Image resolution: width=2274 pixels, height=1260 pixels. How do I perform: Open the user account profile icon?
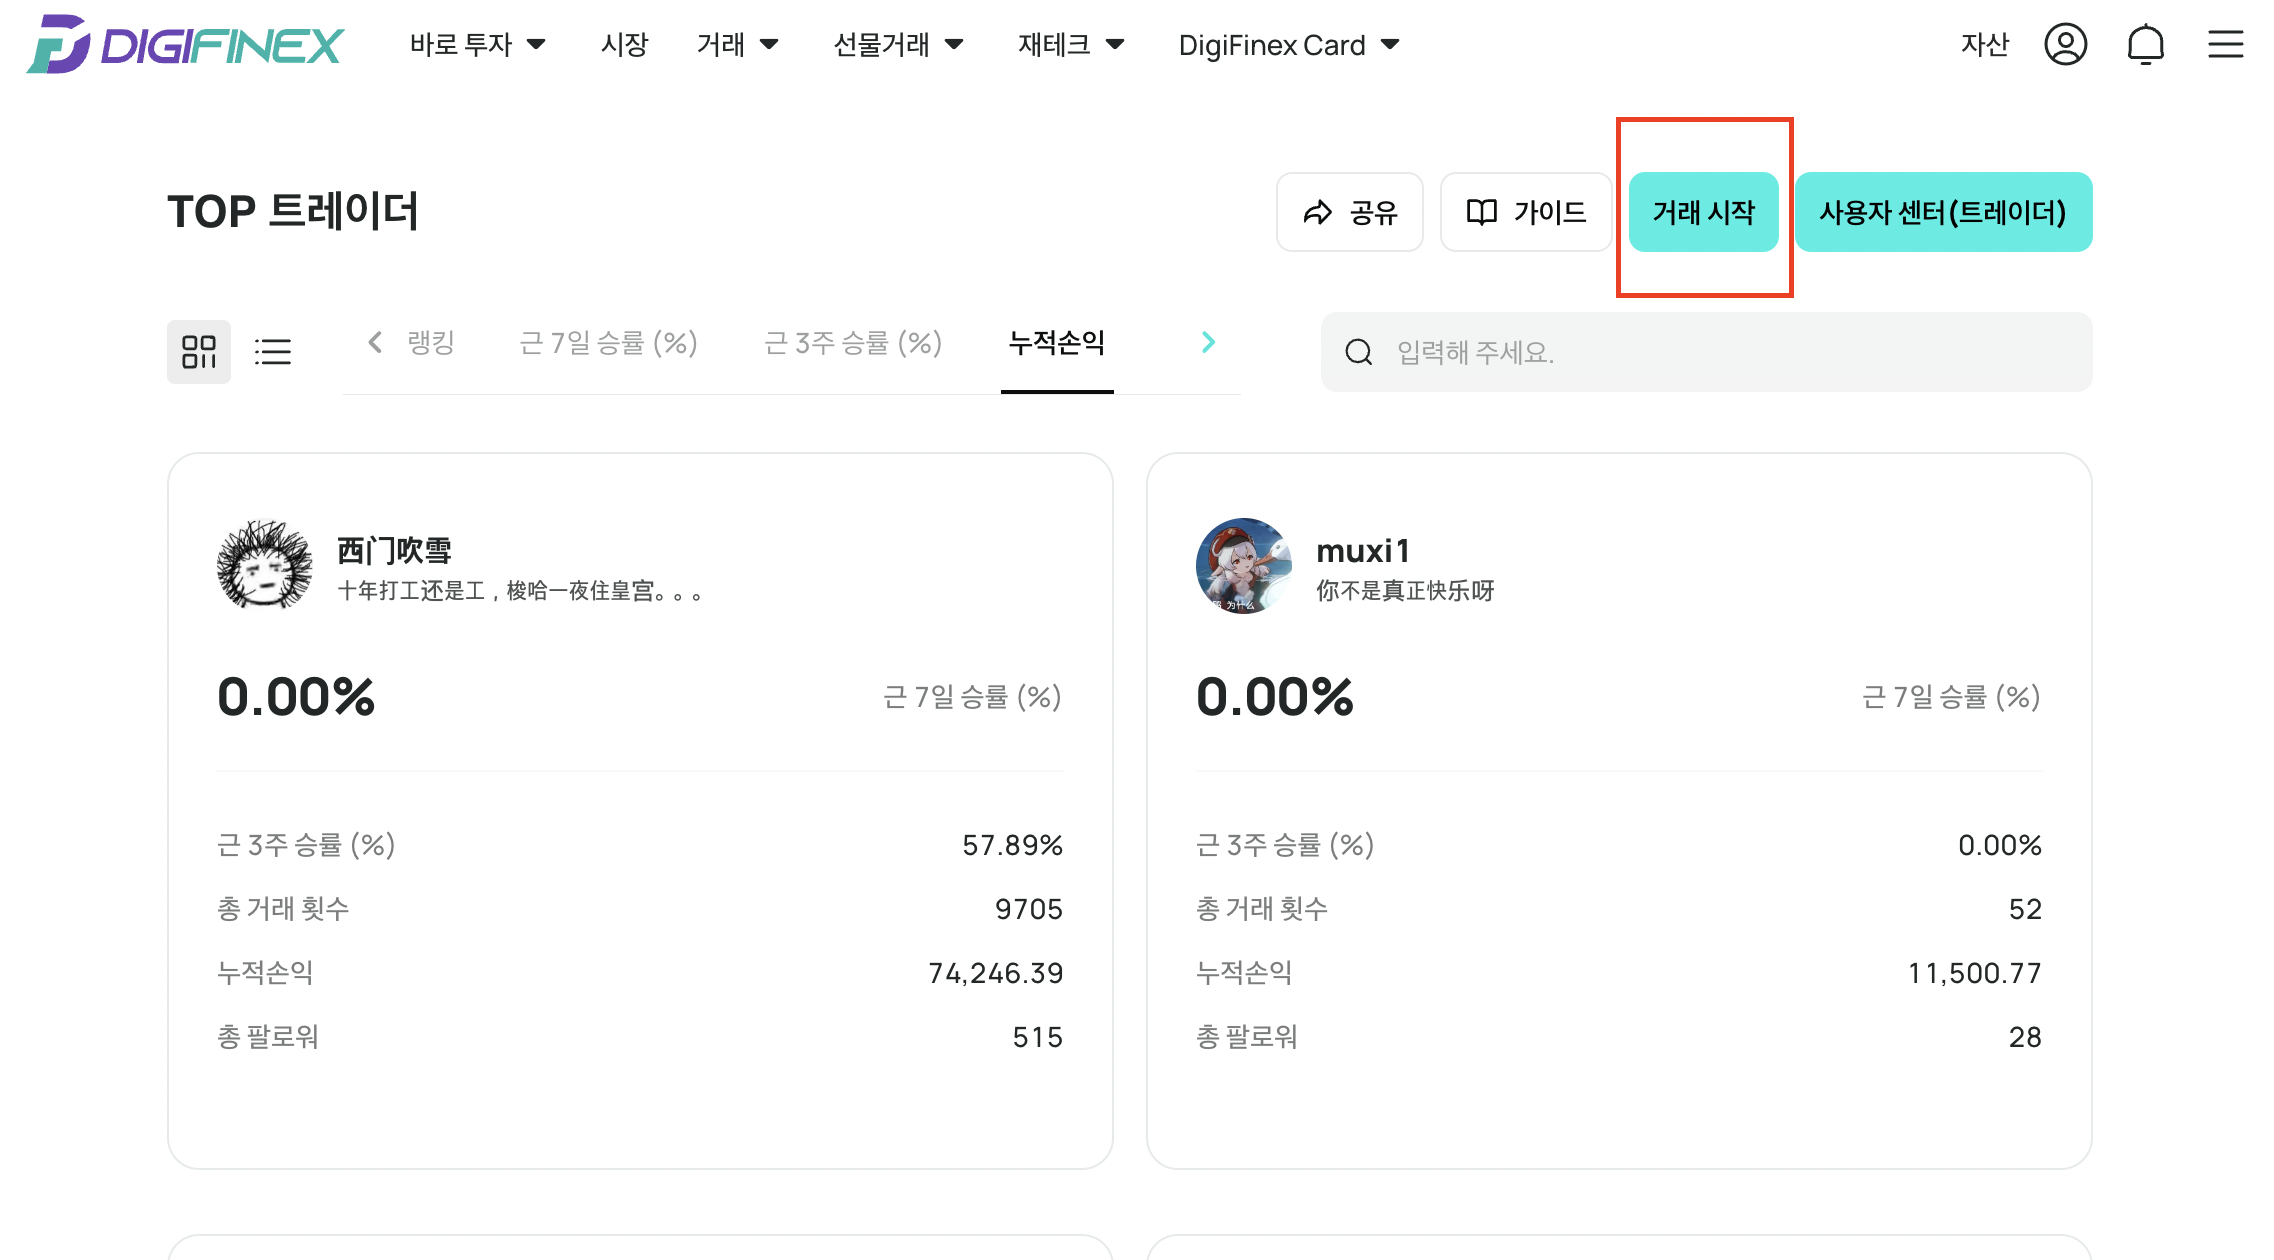2065,44
